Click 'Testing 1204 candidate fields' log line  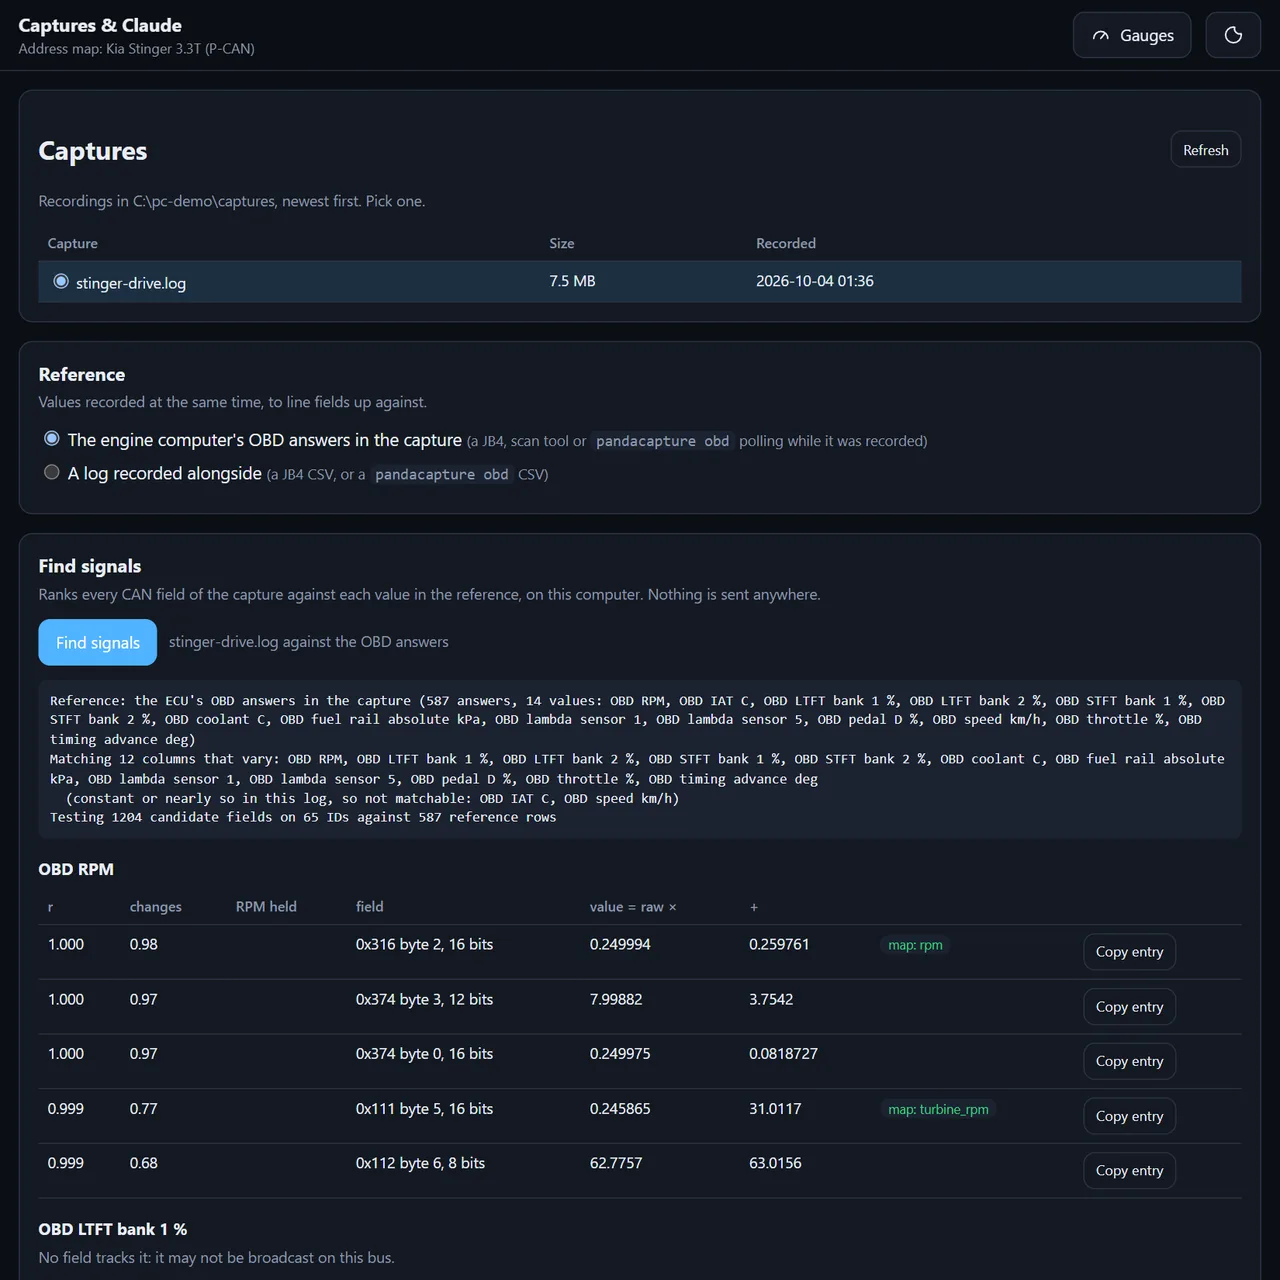pos(303,817)
